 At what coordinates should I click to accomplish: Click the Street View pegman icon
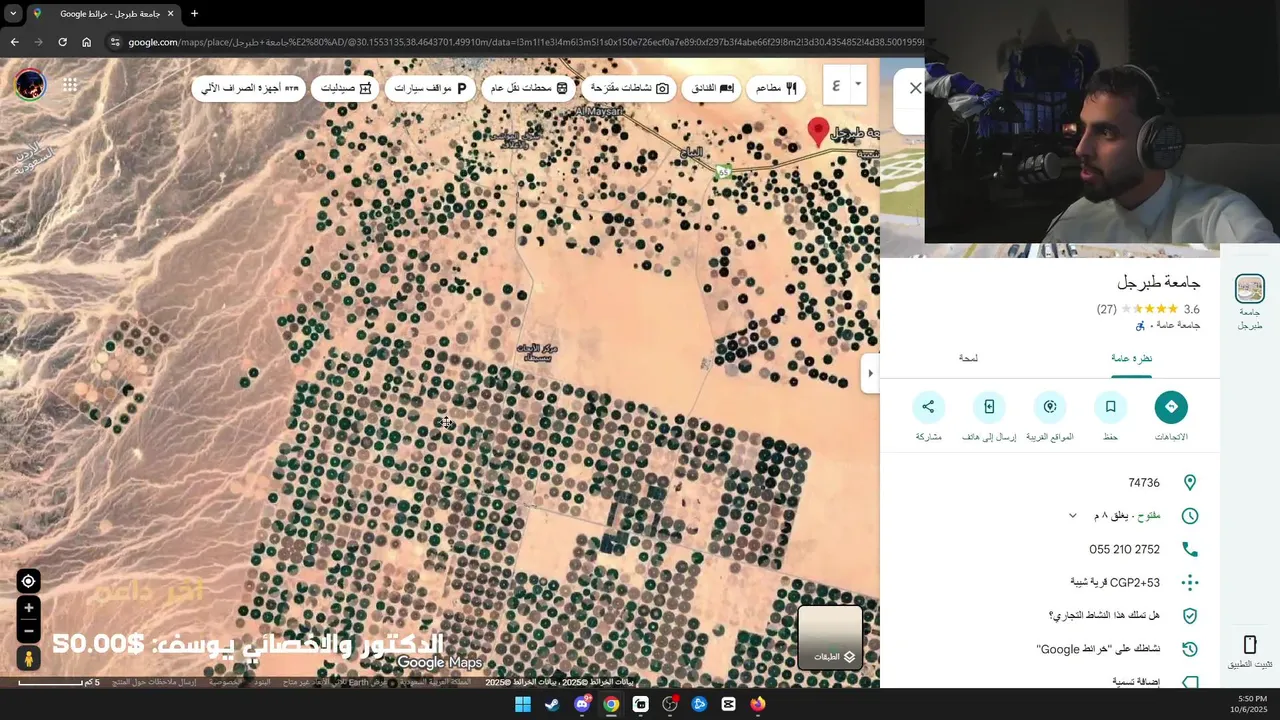pyautogui.click(x=29, y=659)
